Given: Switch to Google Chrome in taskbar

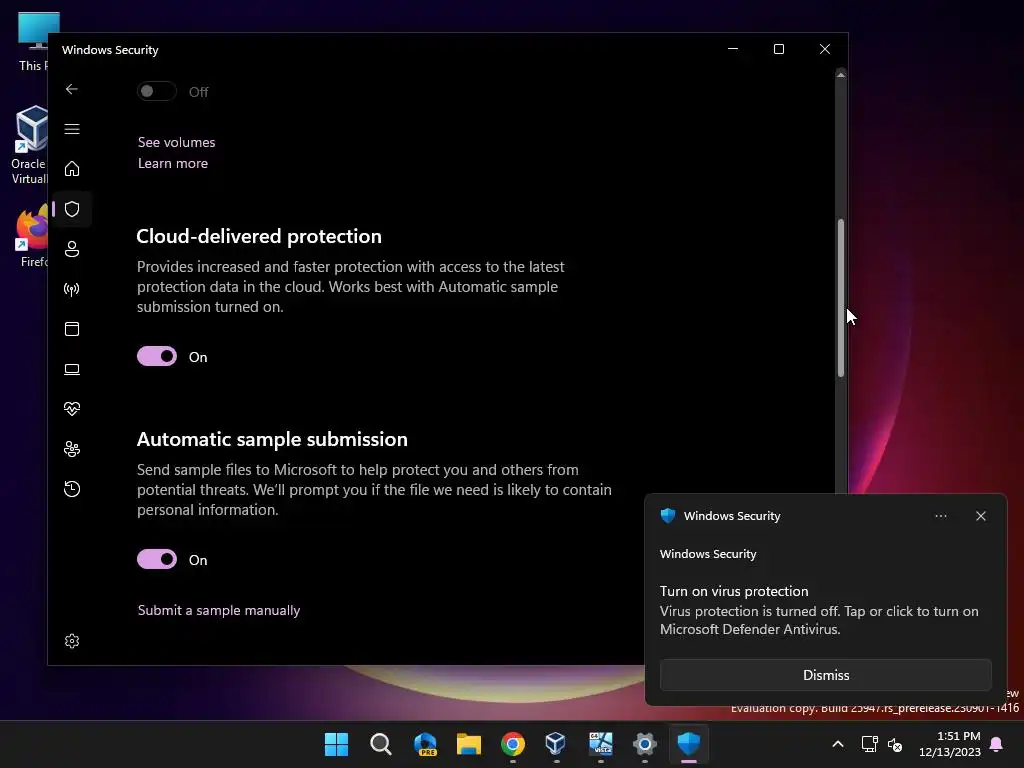Looking at the screenshot, I should [513, 744].
